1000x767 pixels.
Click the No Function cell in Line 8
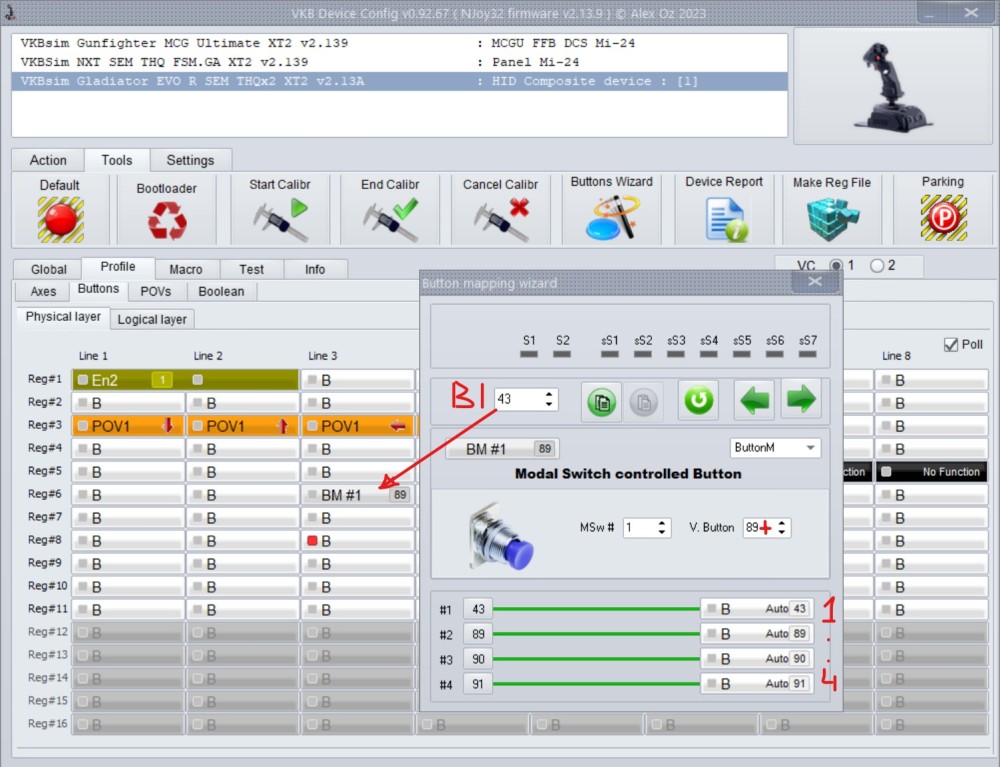931,472
